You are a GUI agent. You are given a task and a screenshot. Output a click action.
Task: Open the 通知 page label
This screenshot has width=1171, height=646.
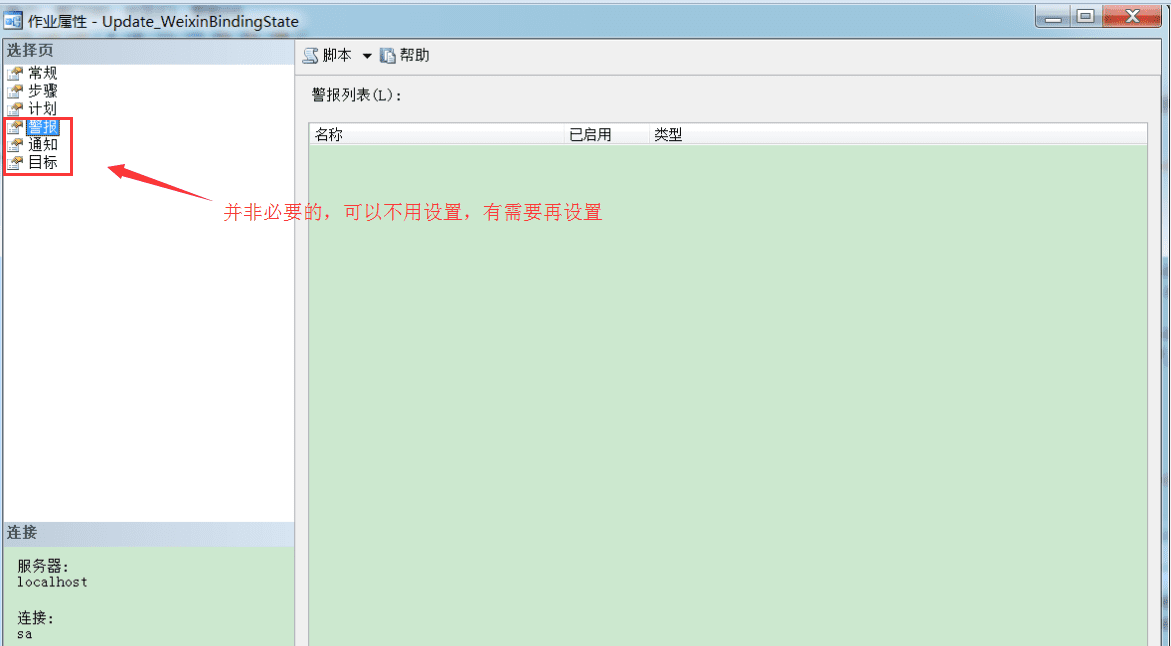pos(43,145)
